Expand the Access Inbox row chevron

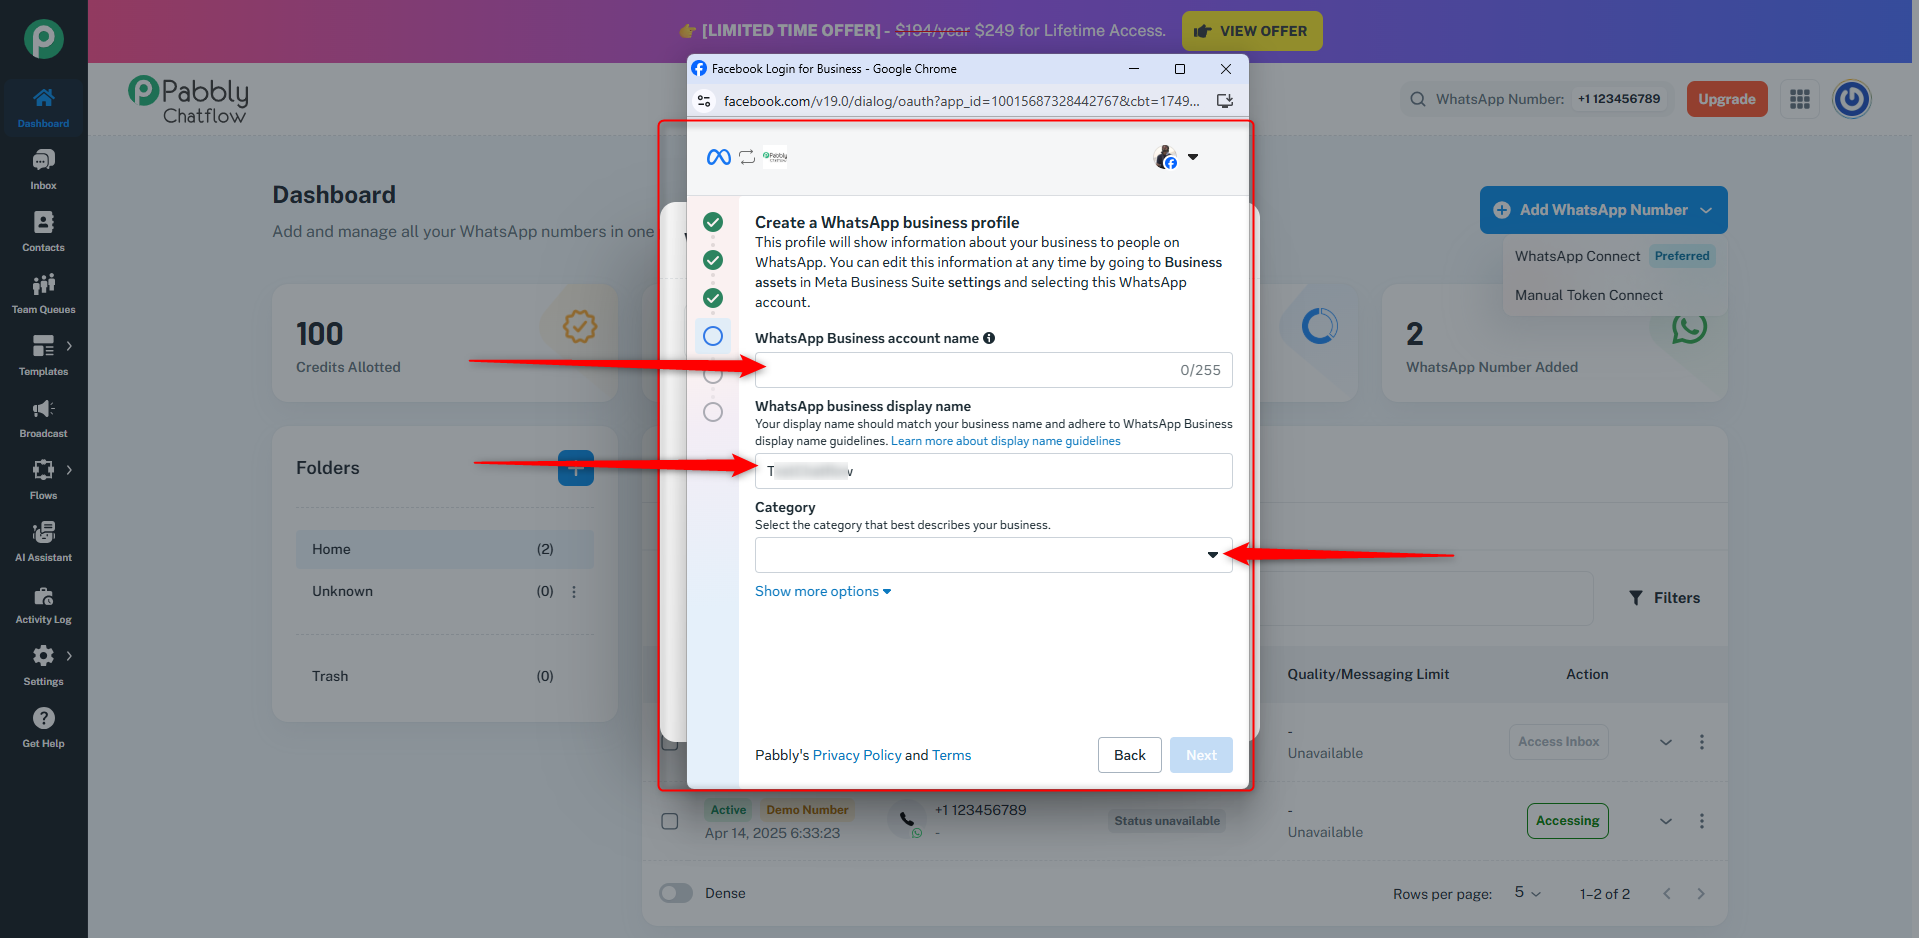point(1666,742)
